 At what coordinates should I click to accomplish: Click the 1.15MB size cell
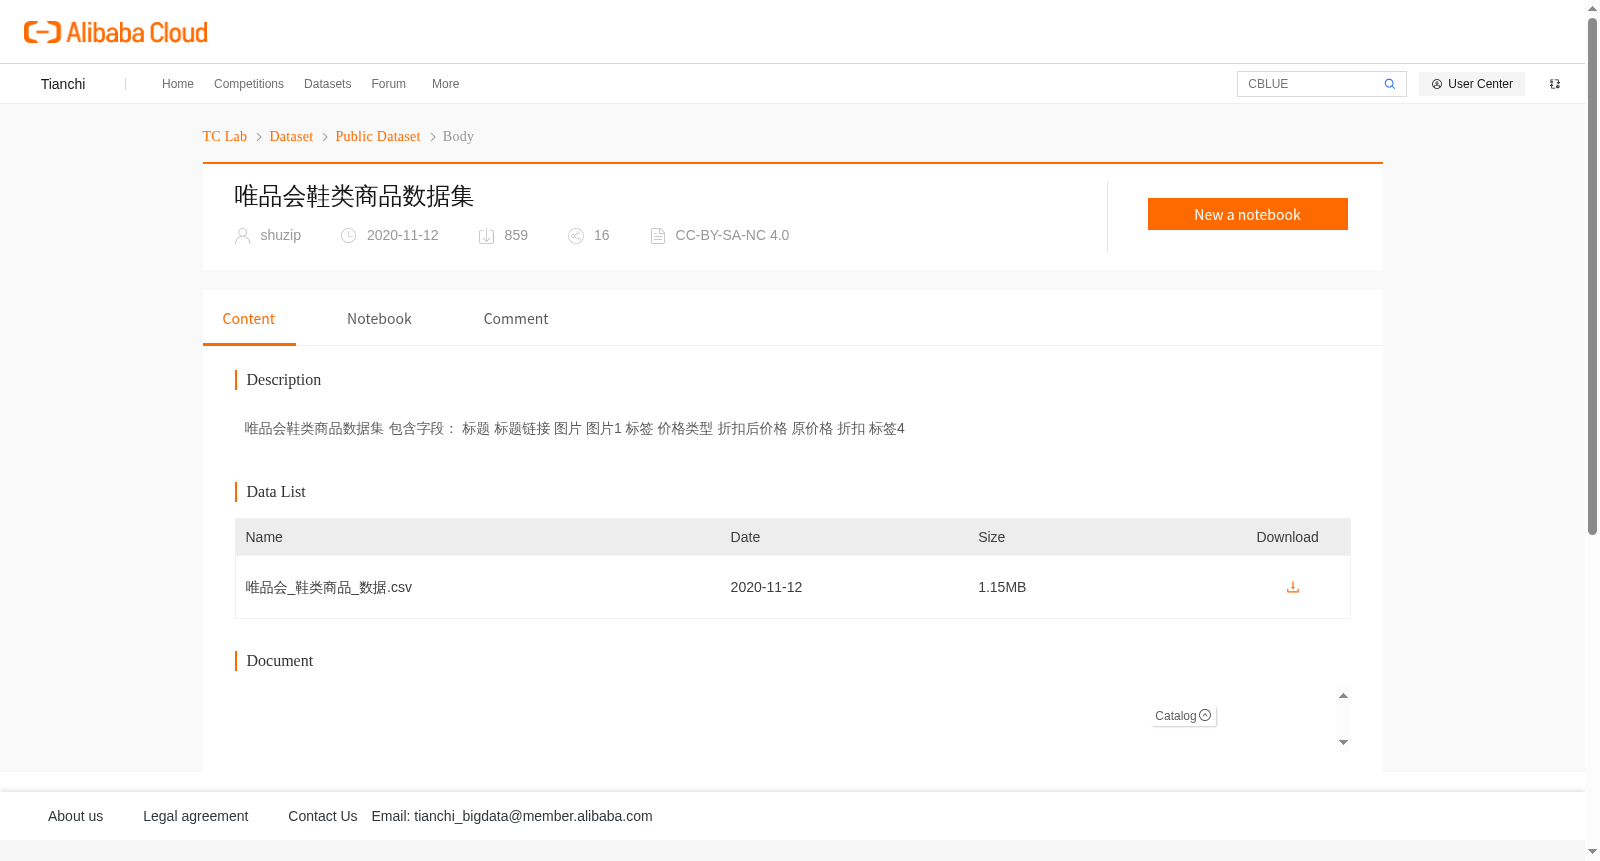(1002, 587)
